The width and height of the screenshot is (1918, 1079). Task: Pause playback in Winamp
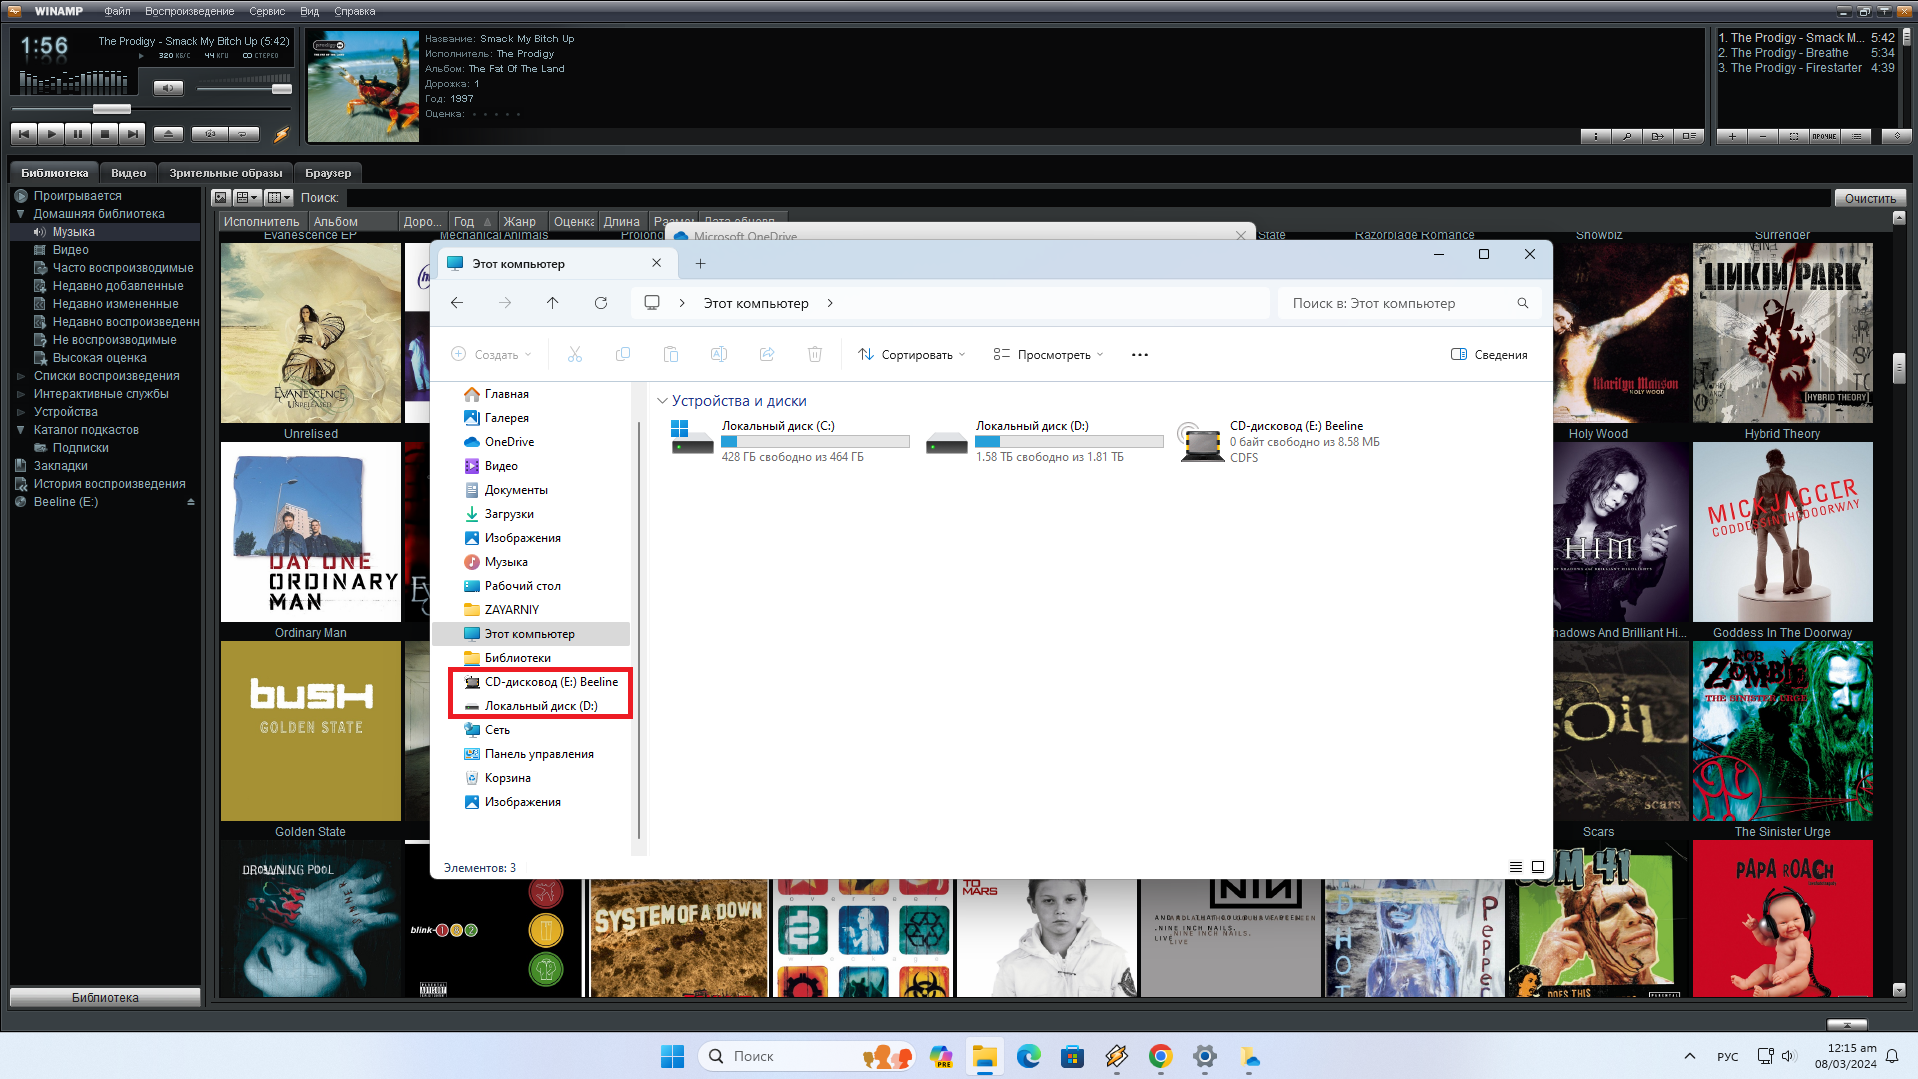[x=78, y=133]
